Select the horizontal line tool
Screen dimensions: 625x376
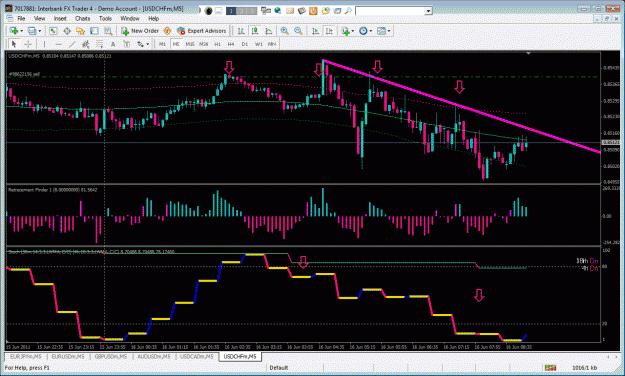coord(58,44)
